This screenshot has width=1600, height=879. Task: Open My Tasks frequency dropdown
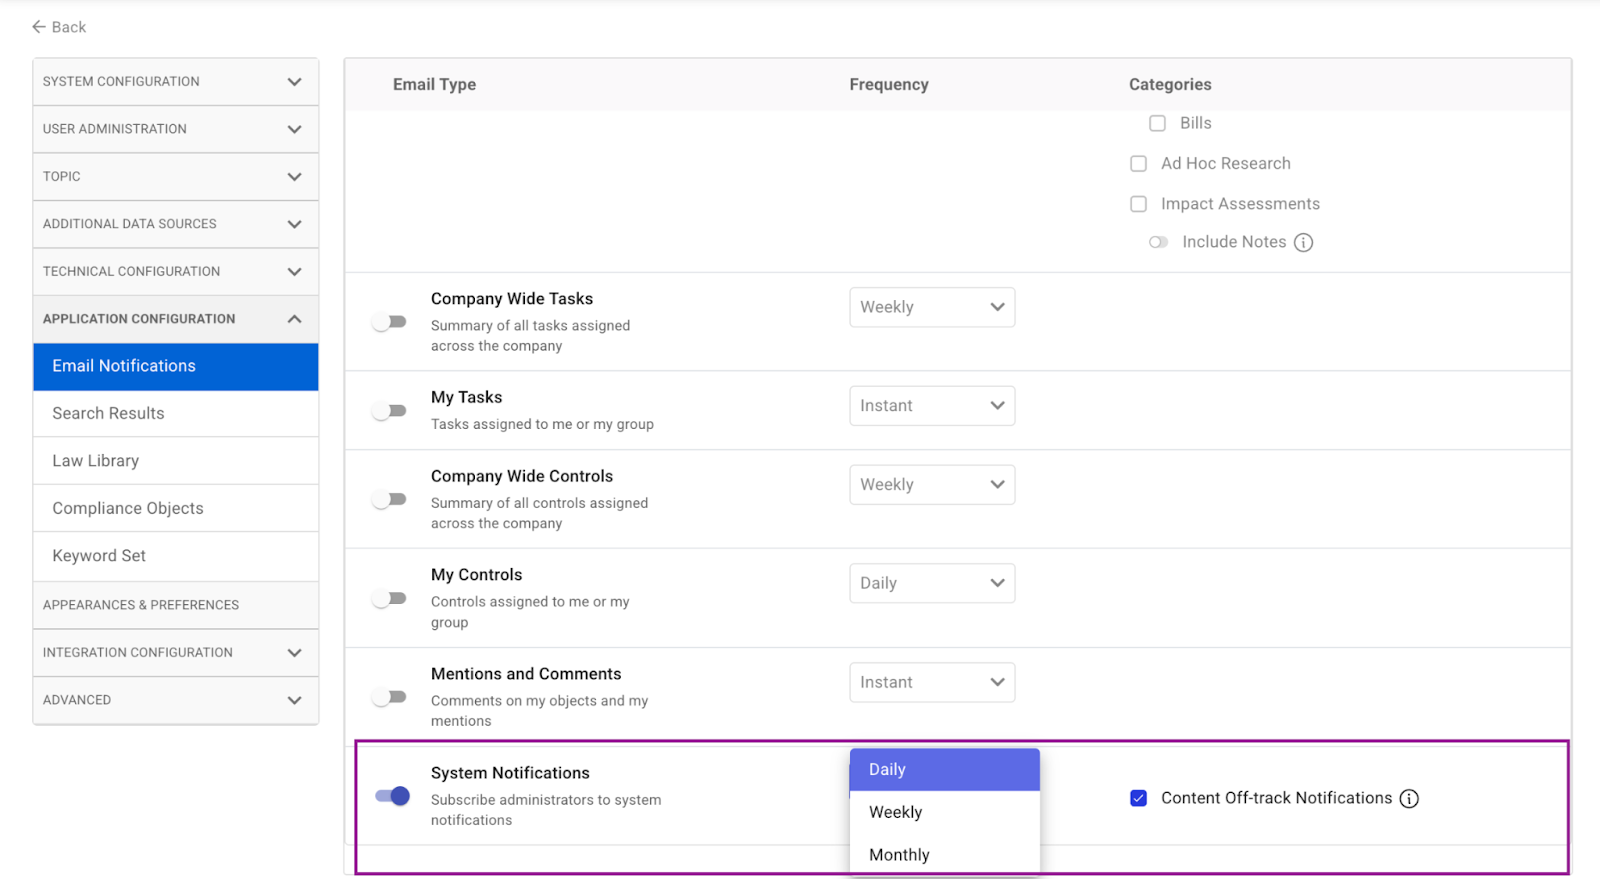click(932, 406)
